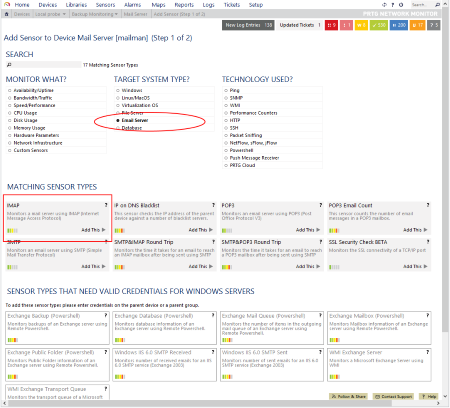This screenshot has height=408, width=450.
Task: Open help icon on POP3 Email Count card
Action: point(428,205)
